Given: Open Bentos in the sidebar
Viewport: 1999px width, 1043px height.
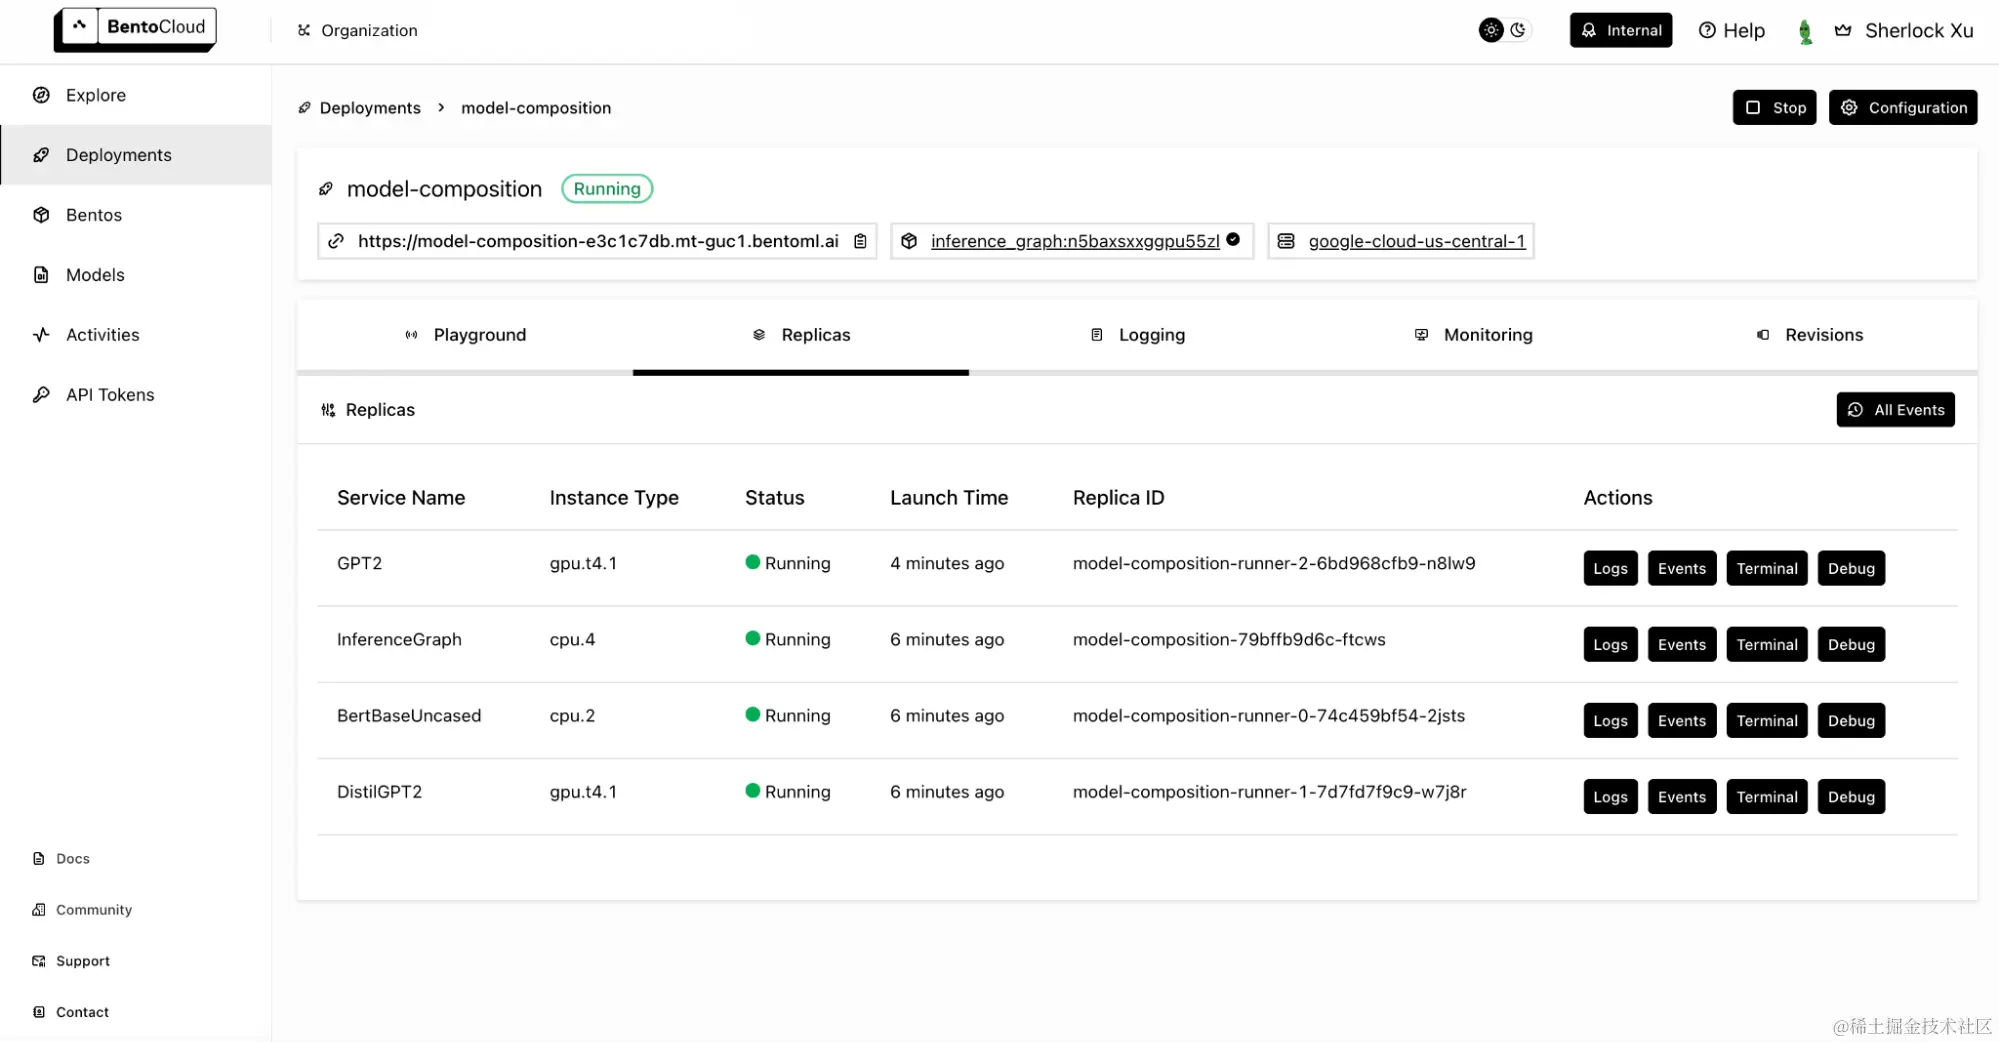Looking at the screenshot, I should tap(136, 215).
